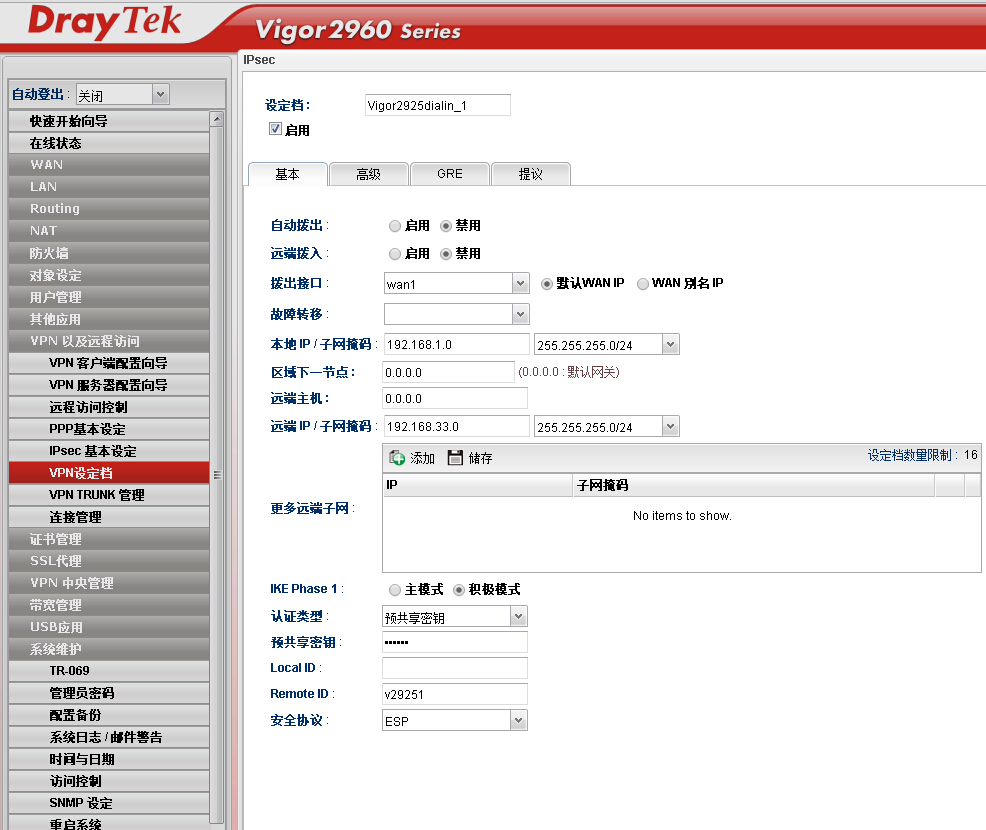The width and height of the screenshot is (986, 830).
Task: Open the Routing sidebar menu
Action: click(109, 209)
